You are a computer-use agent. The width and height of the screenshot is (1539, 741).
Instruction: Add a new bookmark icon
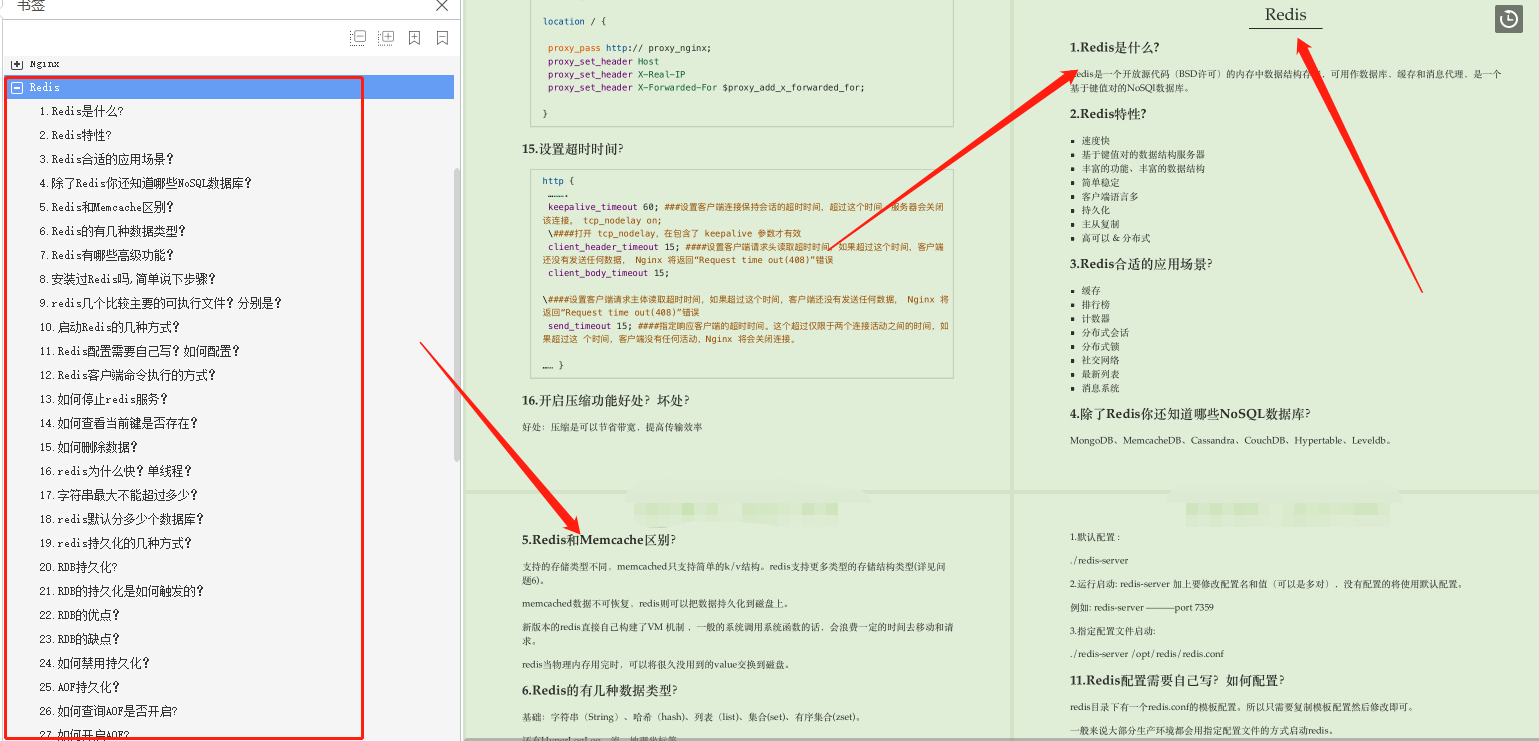[x=414, y=38]
